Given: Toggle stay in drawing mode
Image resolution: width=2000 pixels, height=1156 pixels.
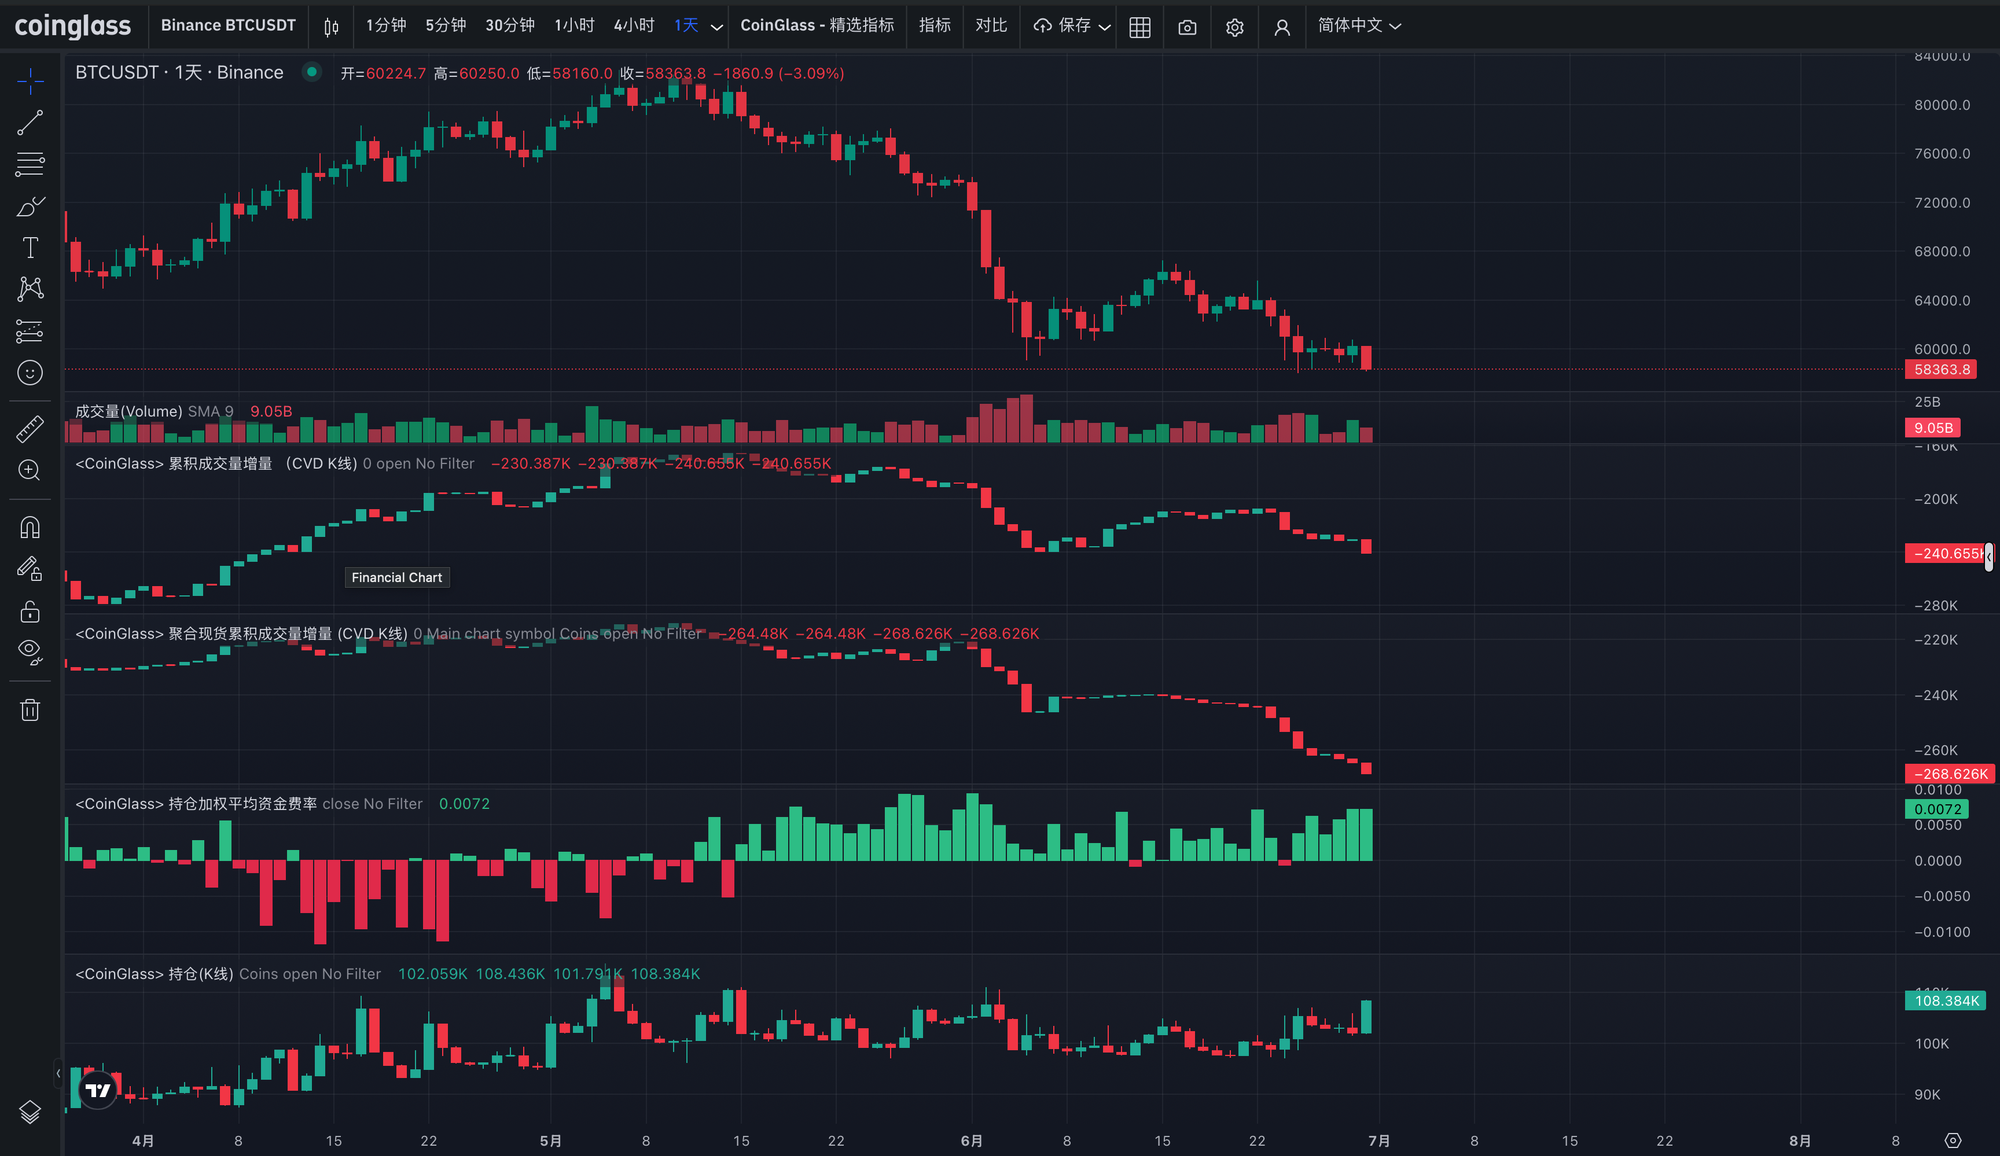Looking at the screenshot, I should 30,569.
